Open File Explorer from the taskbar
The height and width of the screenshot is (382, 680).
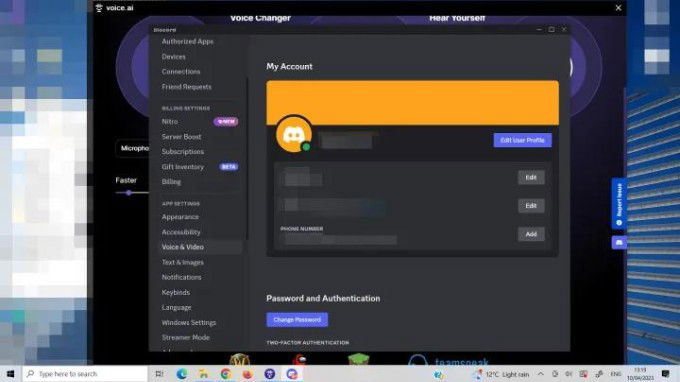tap(203, 374)
